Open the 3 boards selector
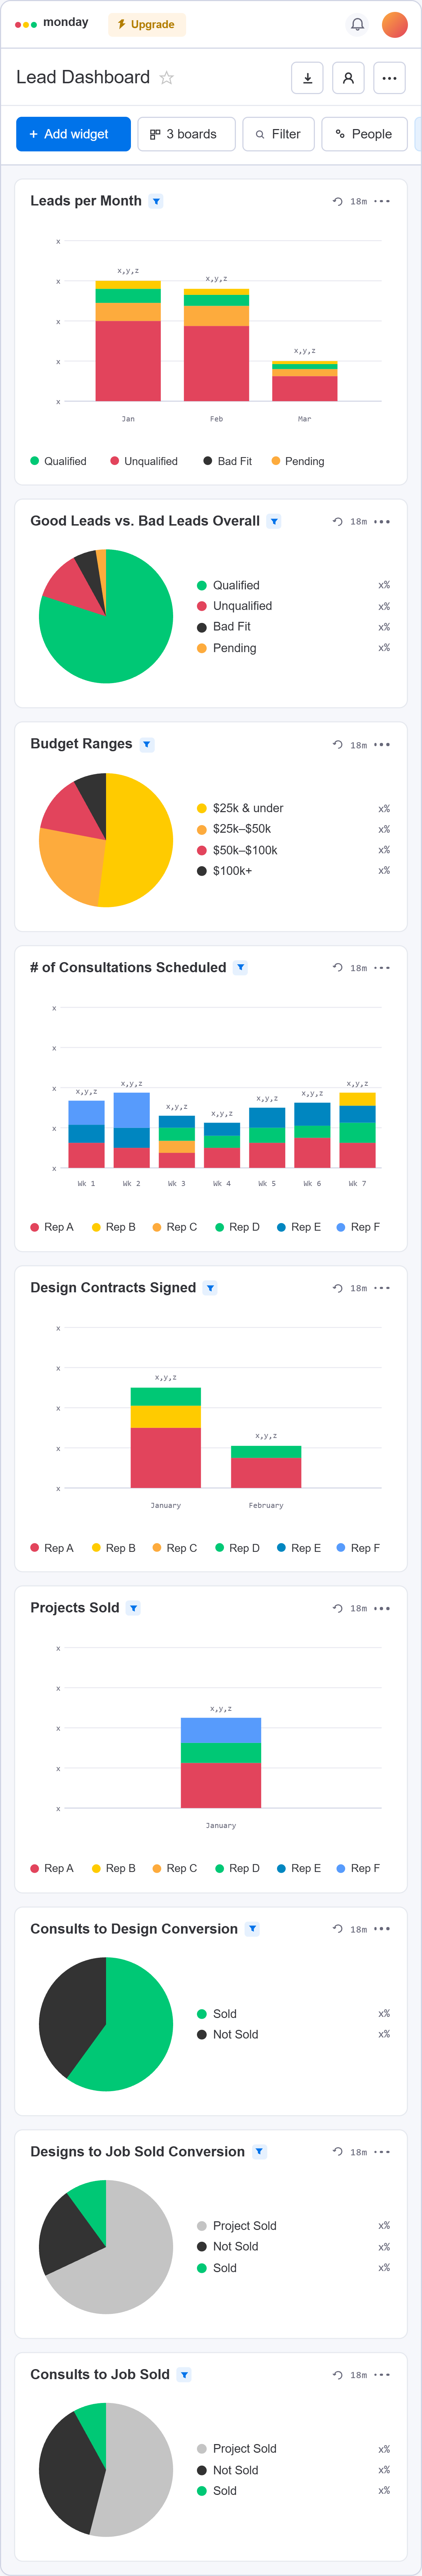 tap(186, 134)
